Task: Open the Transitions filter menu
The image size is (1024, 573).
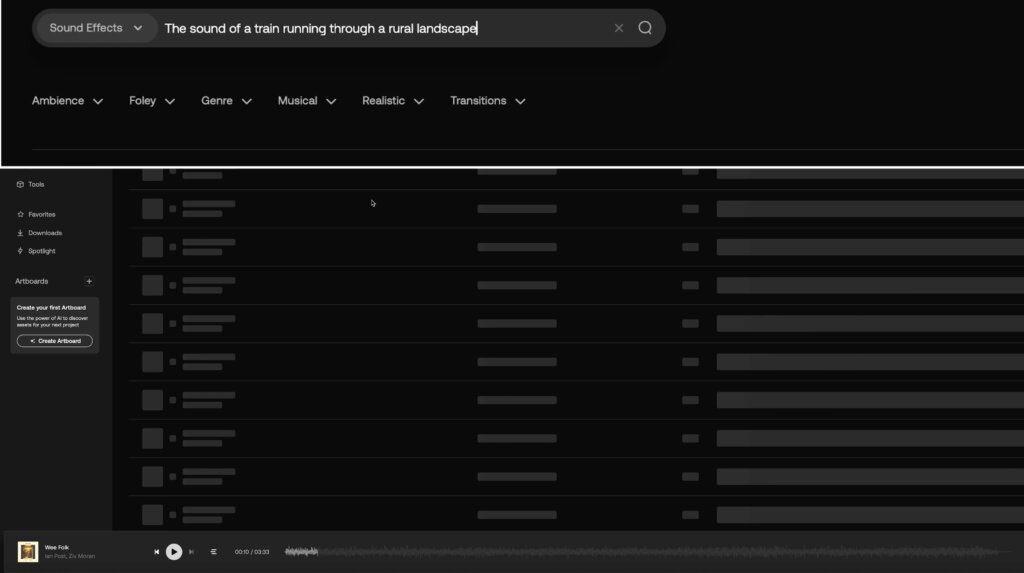Action: (487, 101)
